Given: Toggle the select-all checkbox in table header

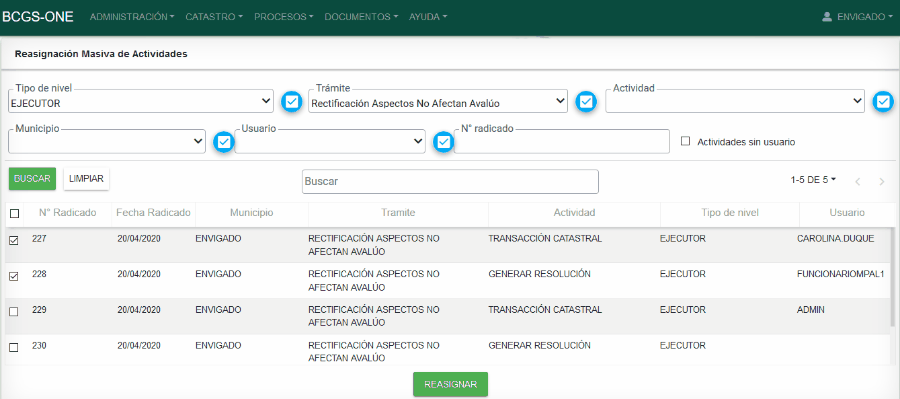Looking at the screenshot, I should pos(14,214).
